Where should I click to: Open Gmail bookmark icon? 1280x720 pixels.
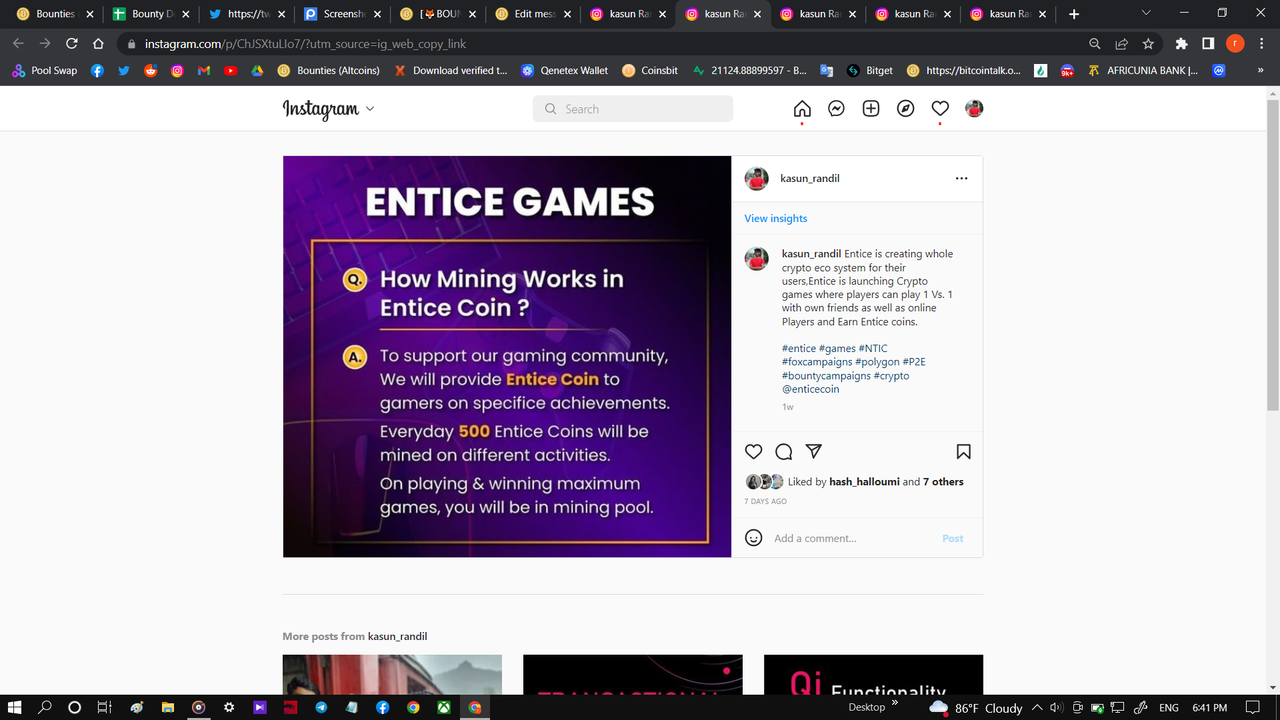204,71
